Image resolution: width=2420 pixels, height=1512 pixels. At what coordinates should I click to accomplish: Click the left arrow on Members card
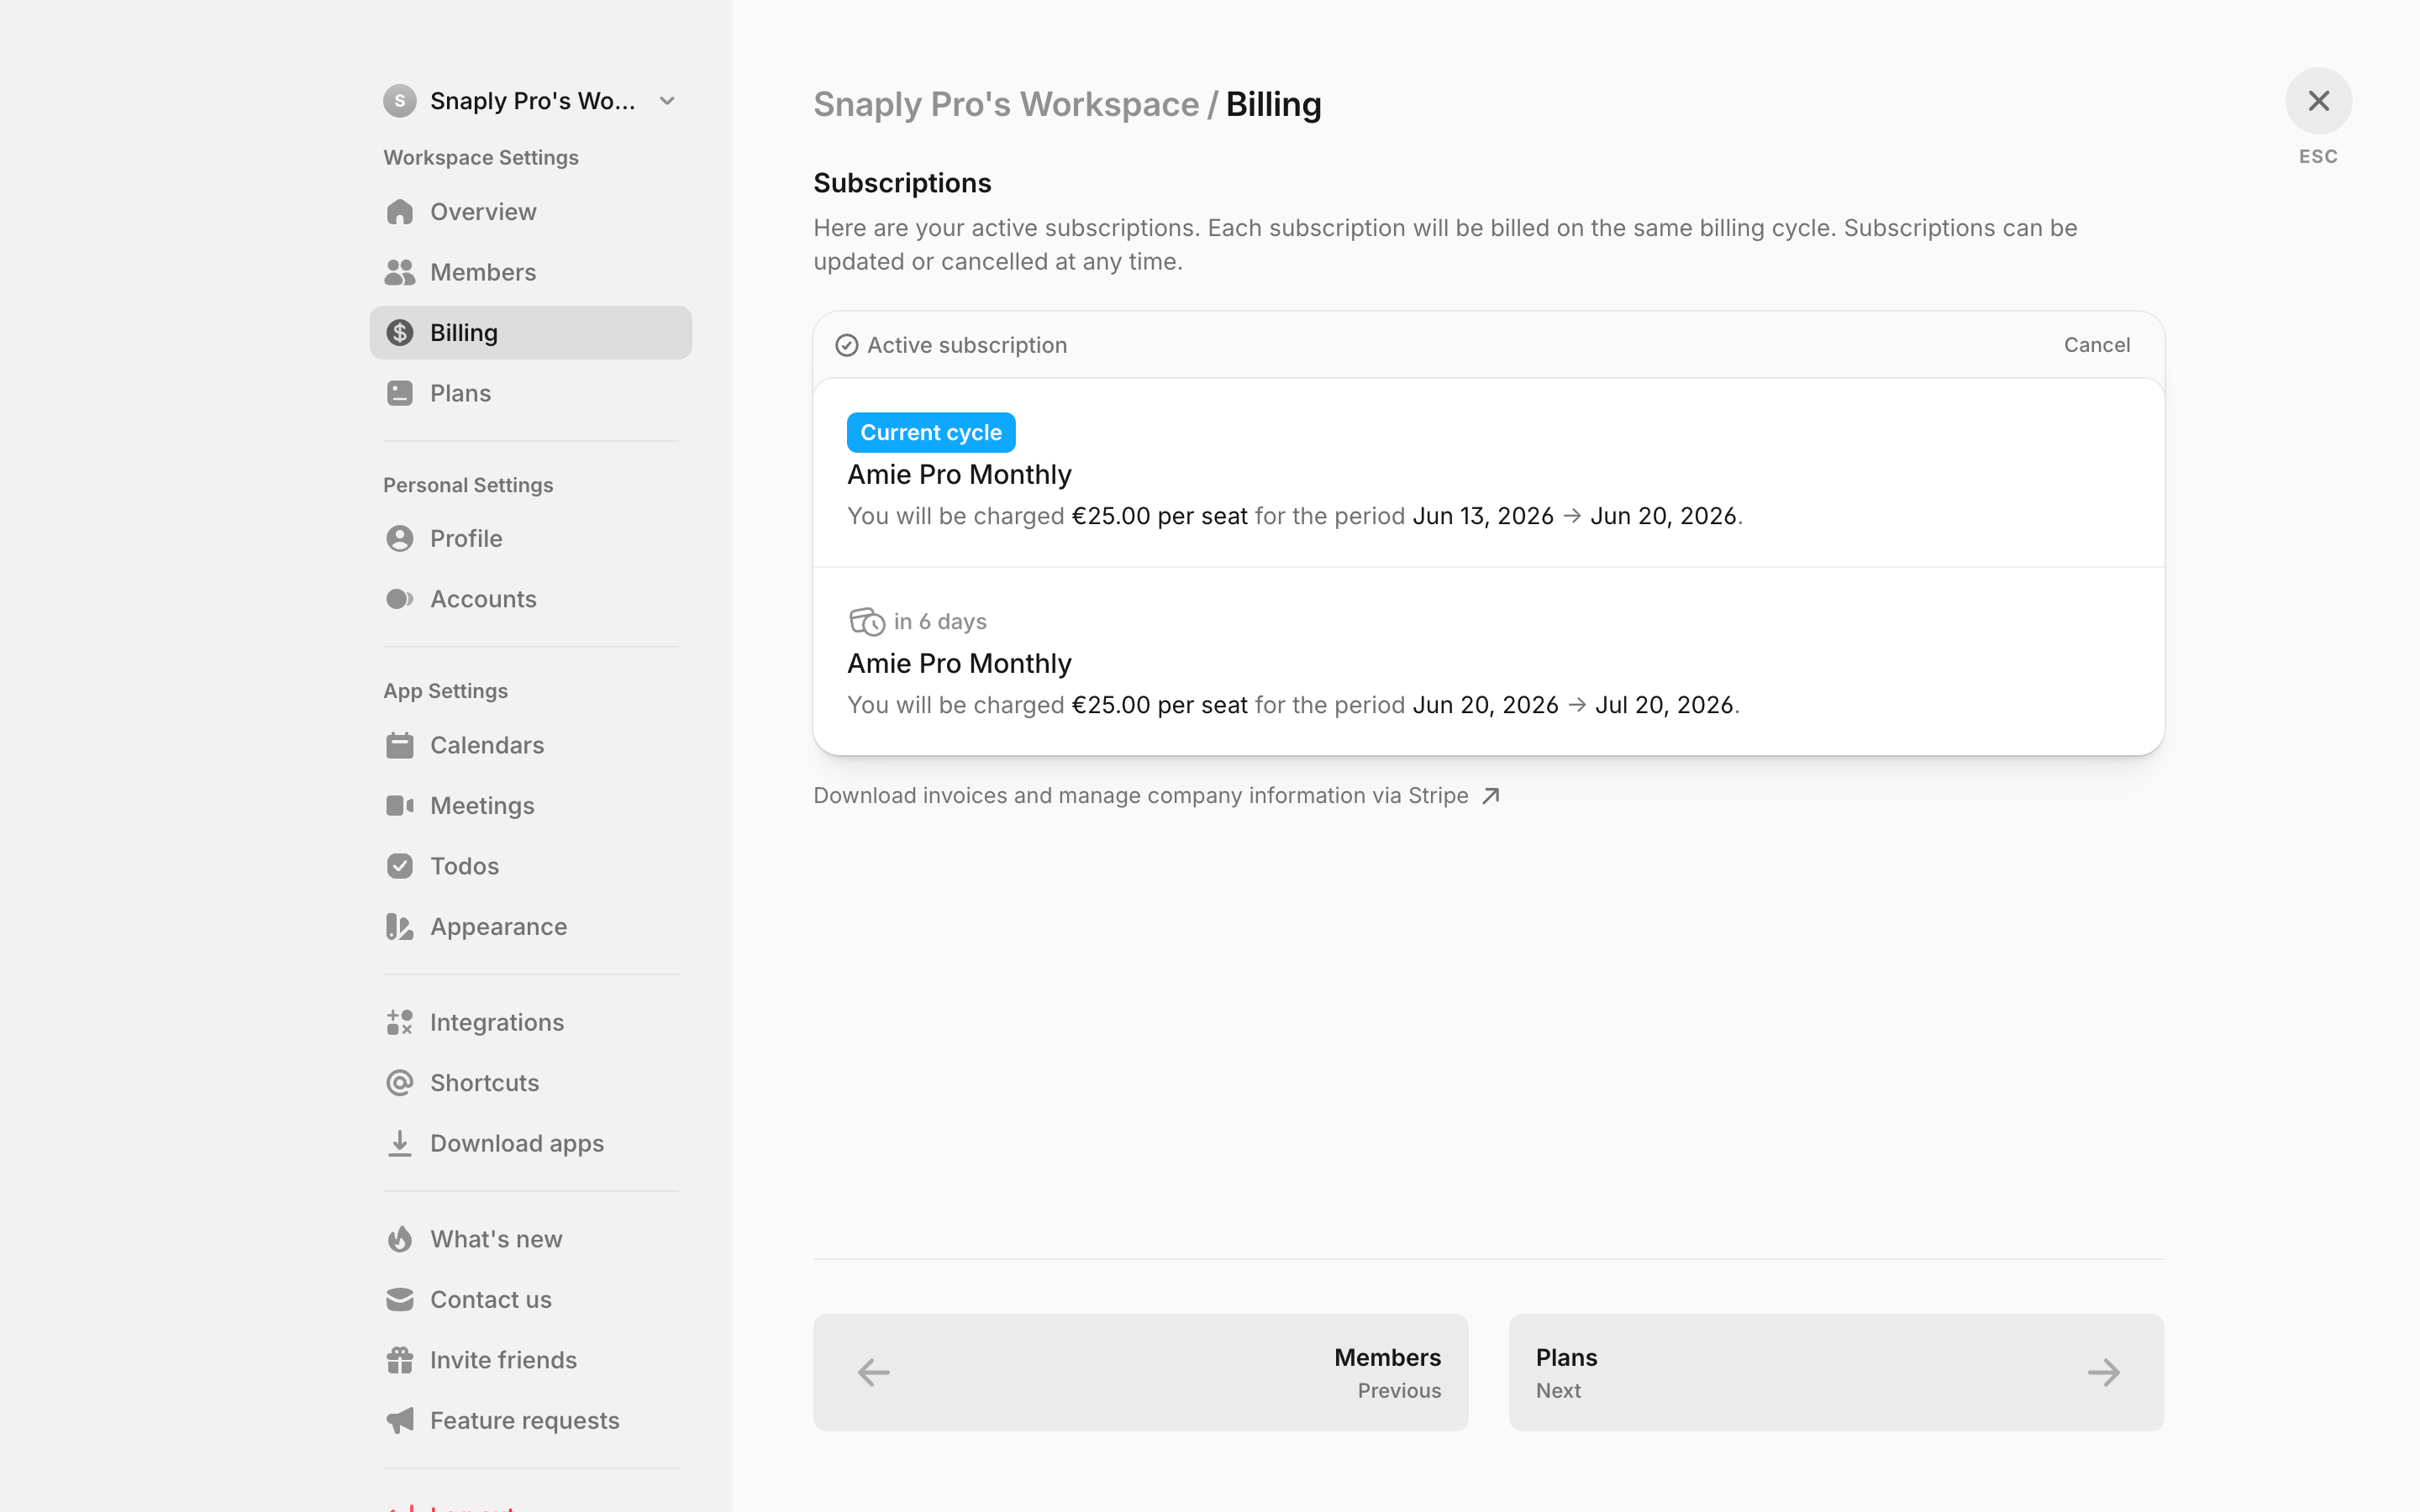(873, 1372)
